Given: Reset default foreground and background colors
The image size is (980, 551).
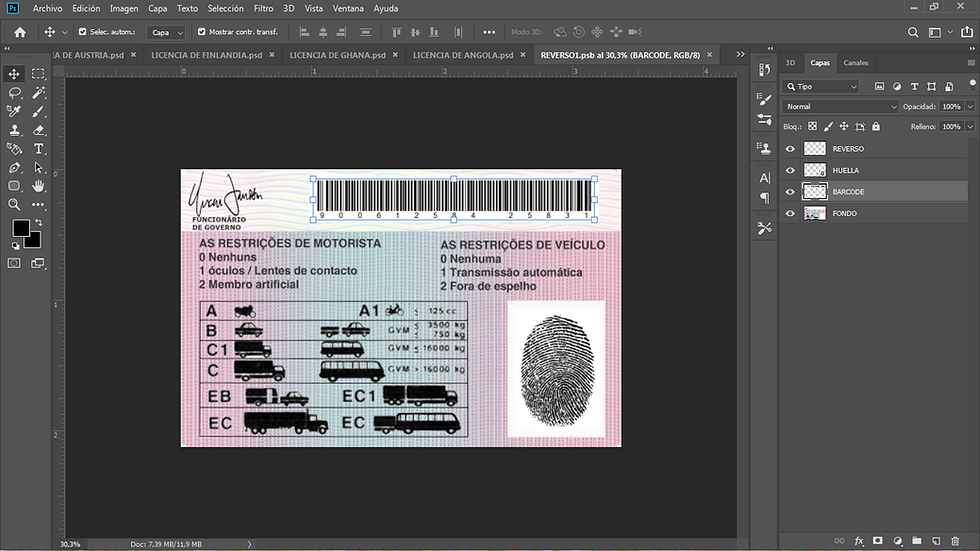Looking at the screenshot, I should (15, 246).
